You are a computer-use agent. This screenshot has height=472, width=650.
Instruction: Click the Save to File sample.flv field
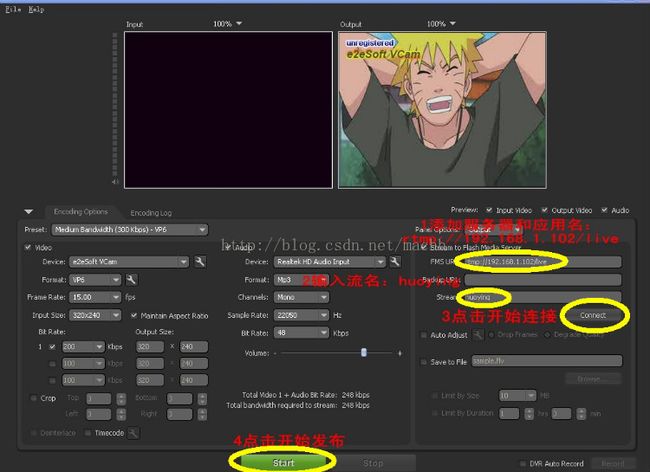(547, 361)
